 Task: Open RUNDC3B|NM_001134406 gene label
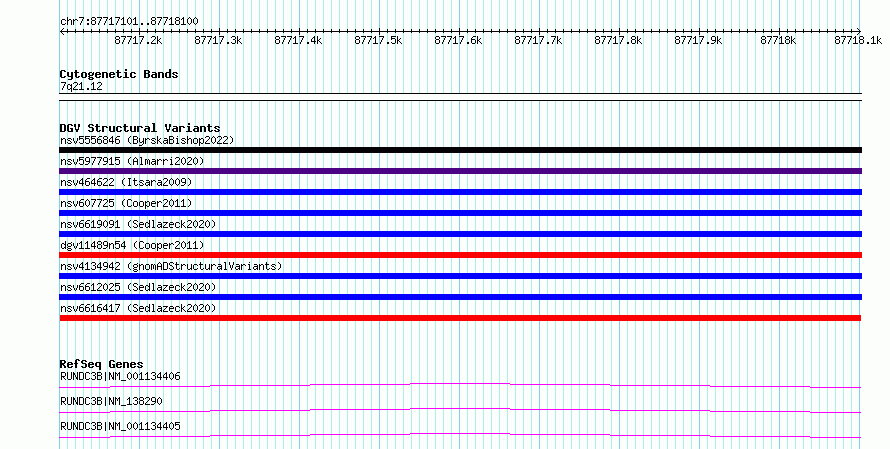(120, 376)
